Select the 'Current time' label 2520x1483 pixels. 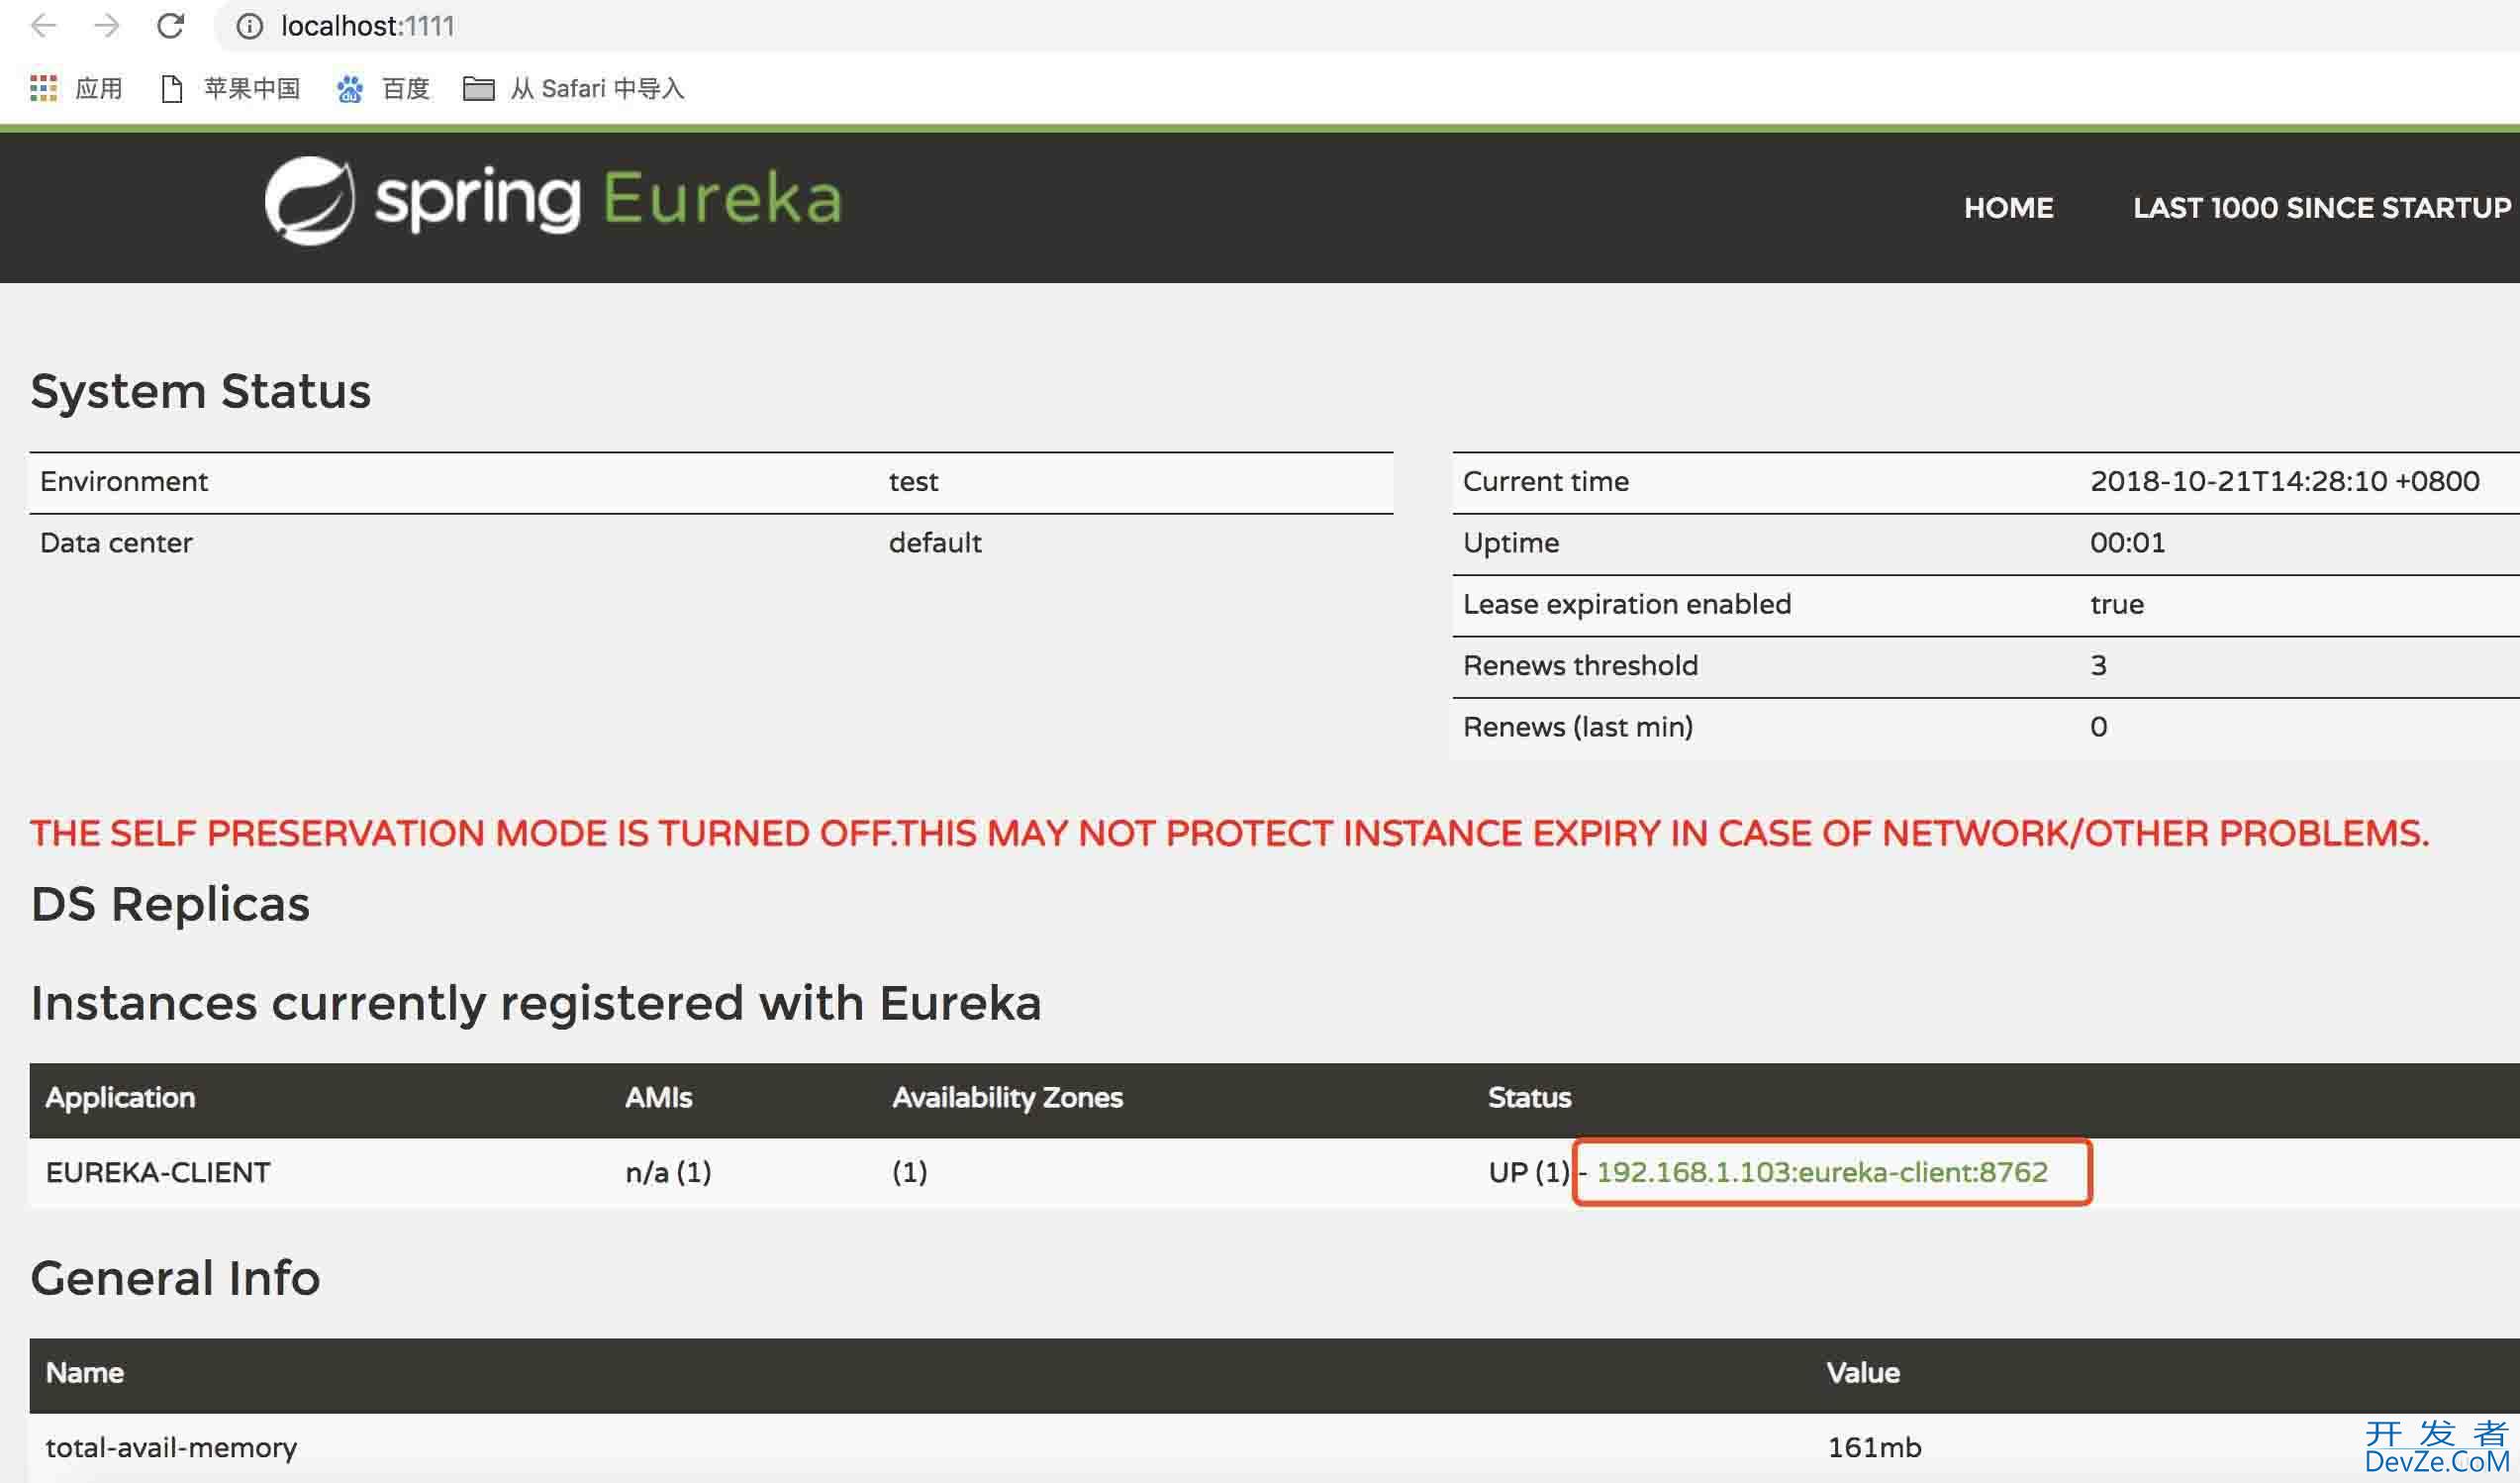pos(1545,482)
